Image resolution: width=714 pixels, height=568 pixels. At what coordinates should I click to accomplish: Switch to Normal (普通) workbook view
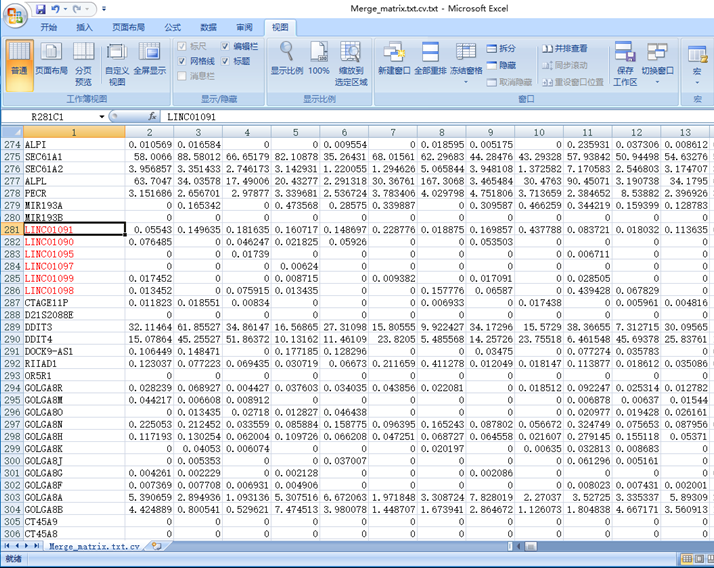19,60
